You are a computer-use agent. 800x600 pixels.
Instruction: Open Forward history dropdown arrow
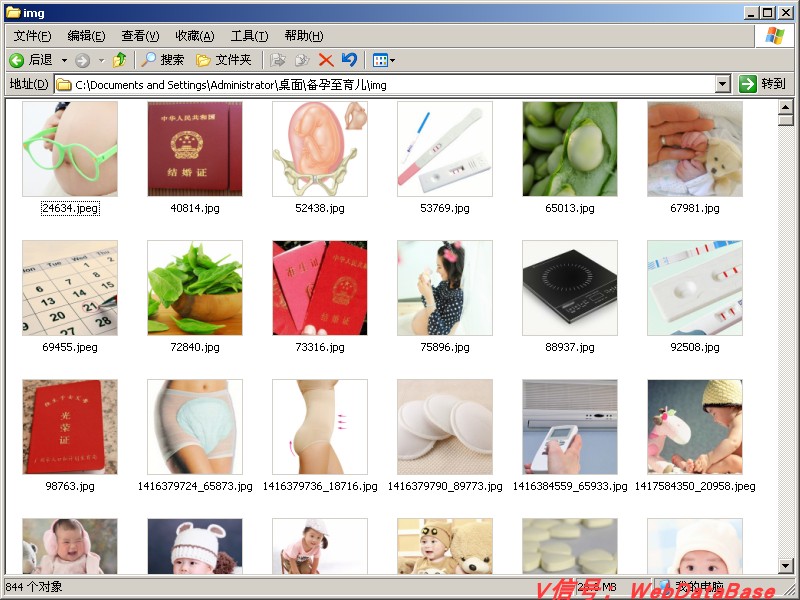coord(102,61)
